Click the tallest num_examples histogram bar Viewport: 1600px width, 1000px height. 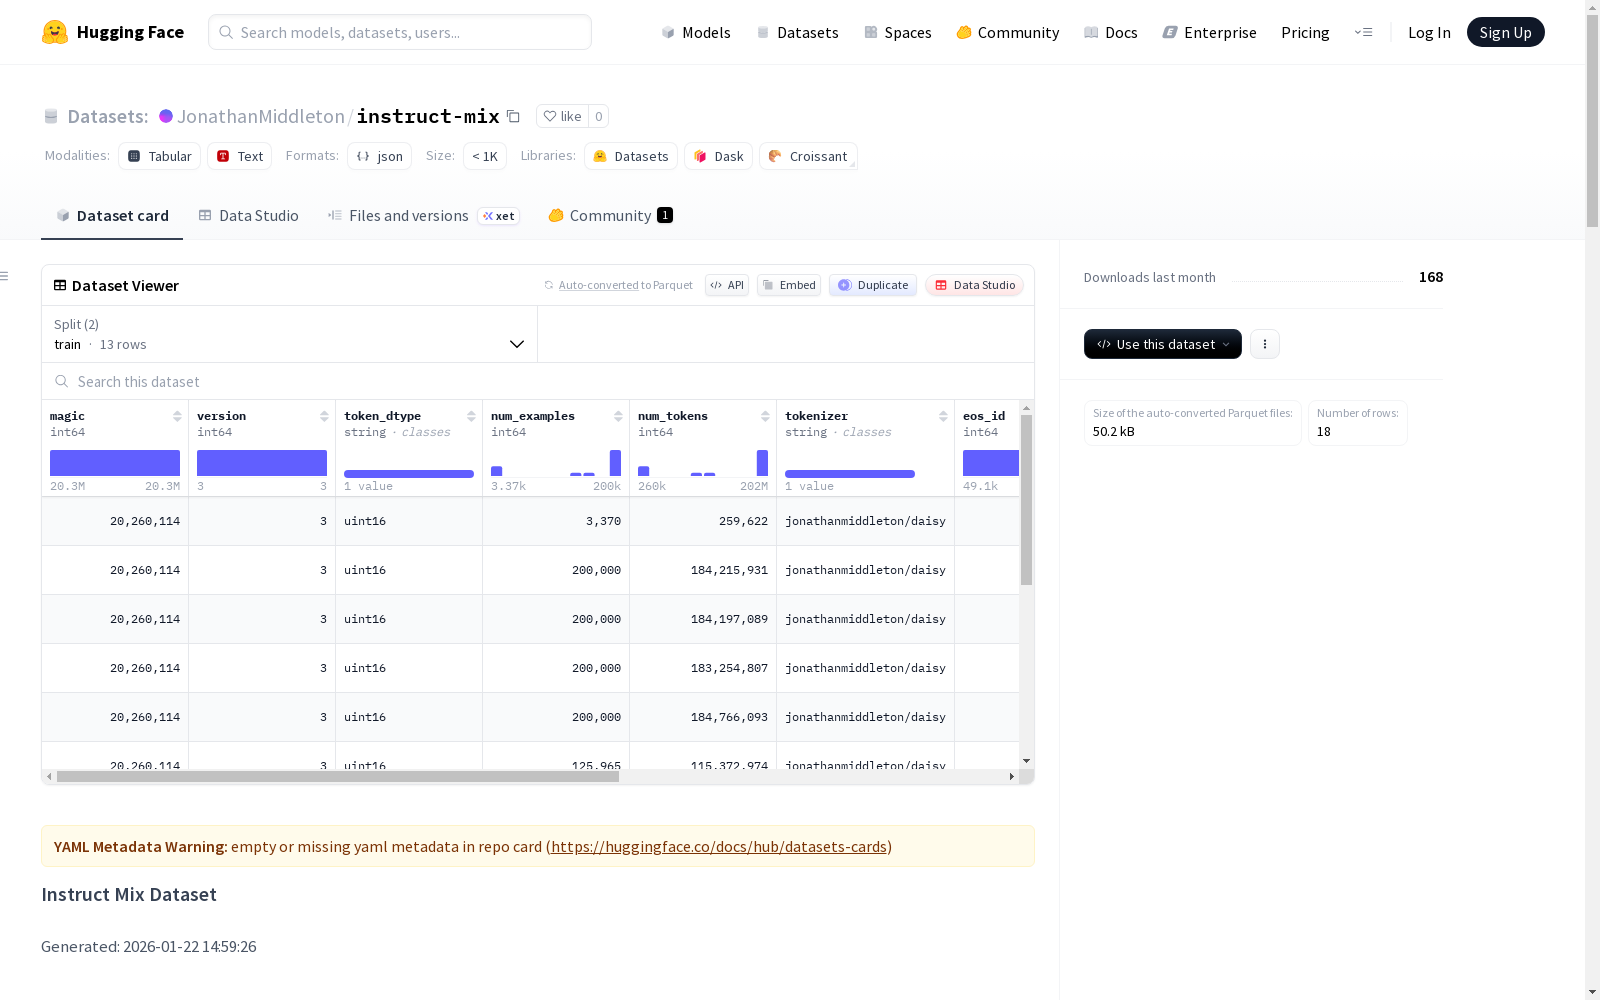(x=615, y=463)
